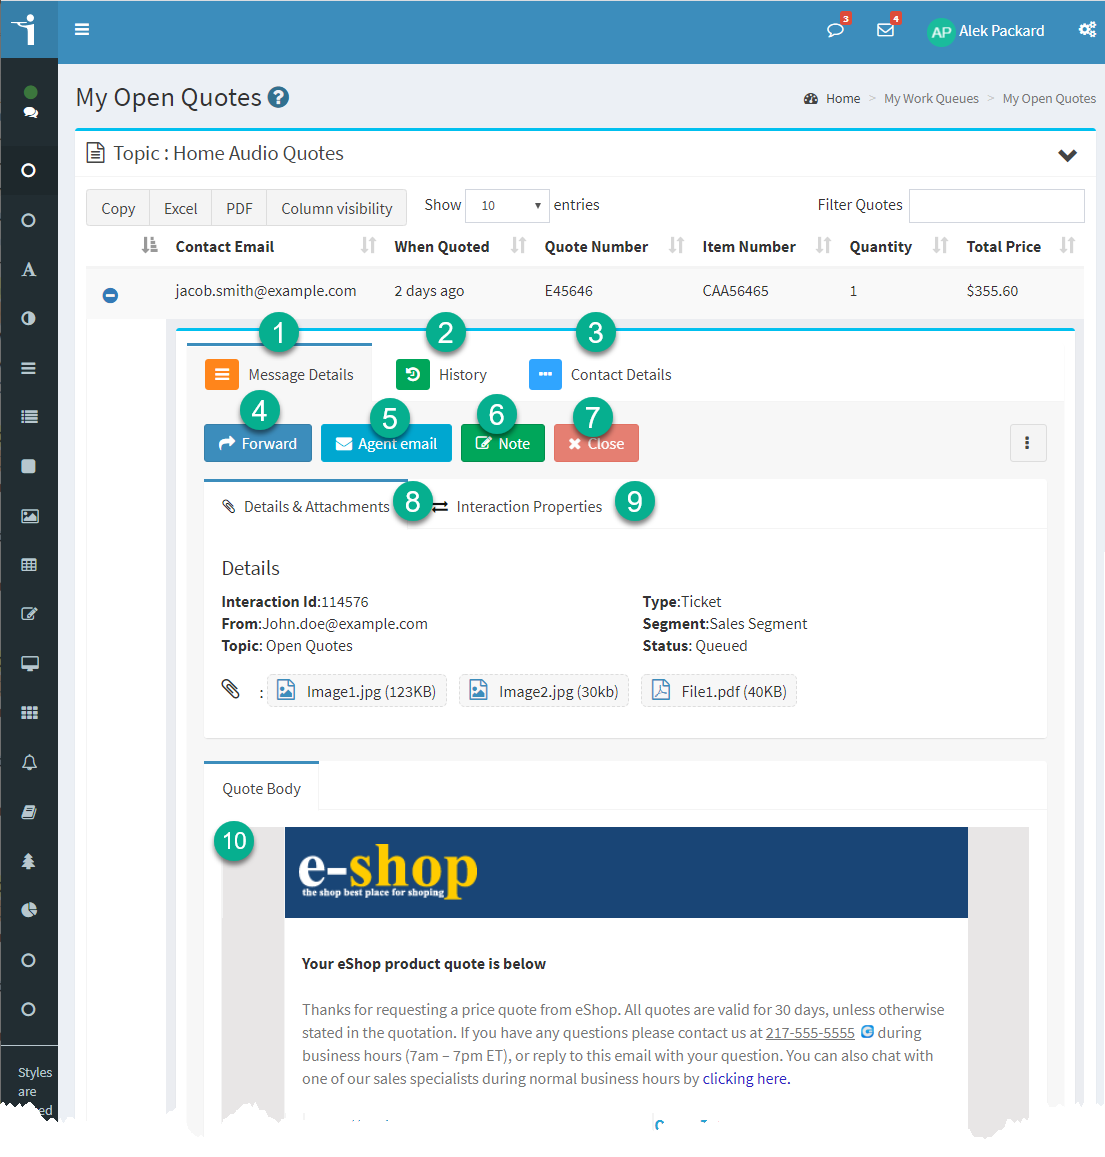Collapse the jacob.smith@example.com row details
The height and width of the screenshot is (1157, 1105).
coord(111,295)
